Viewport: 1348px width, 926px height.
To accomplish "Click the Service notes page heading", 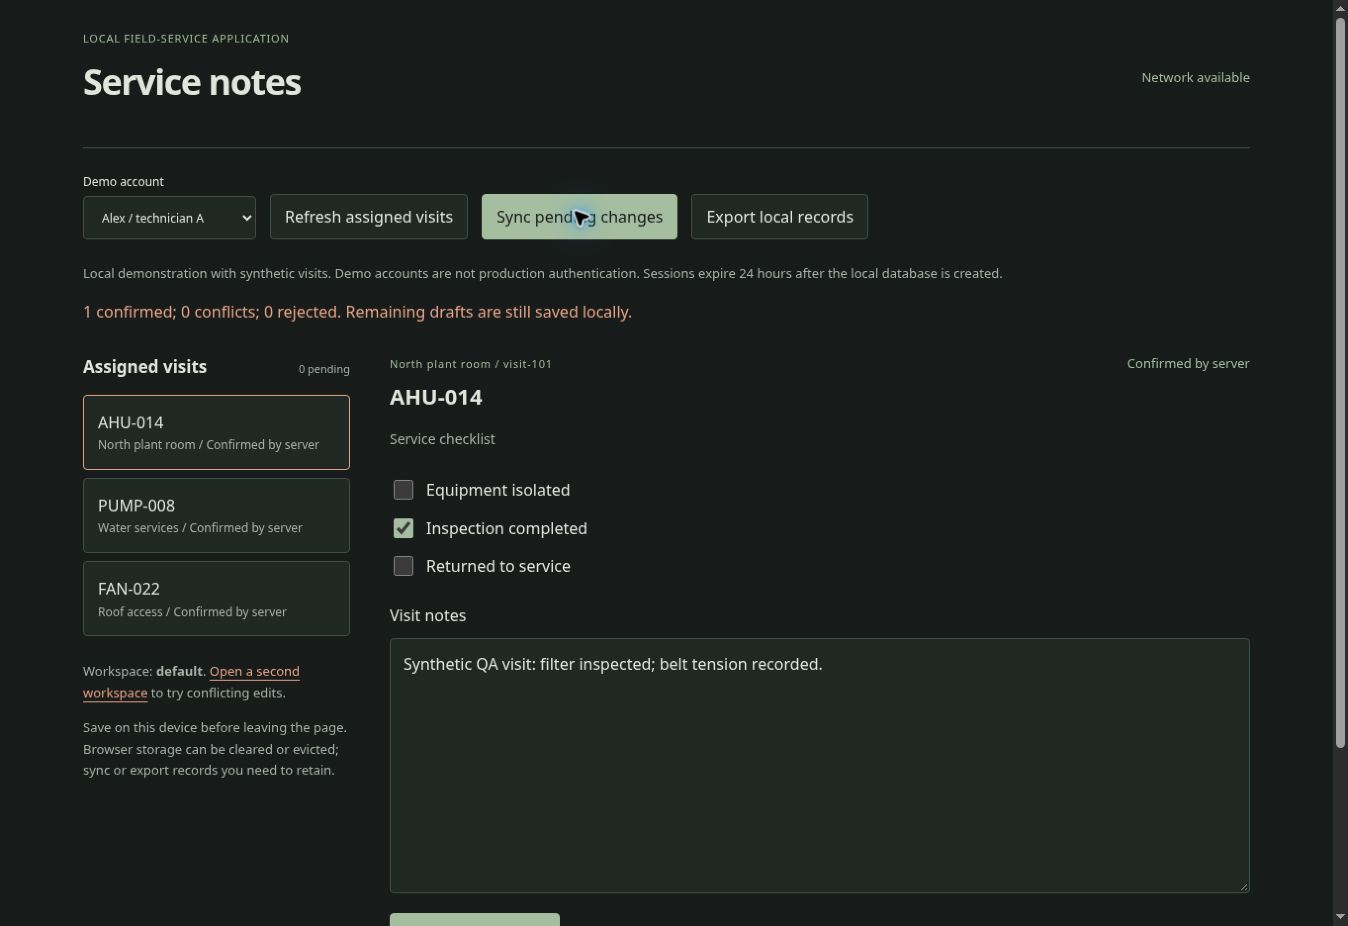I will (x=192, y=82).
